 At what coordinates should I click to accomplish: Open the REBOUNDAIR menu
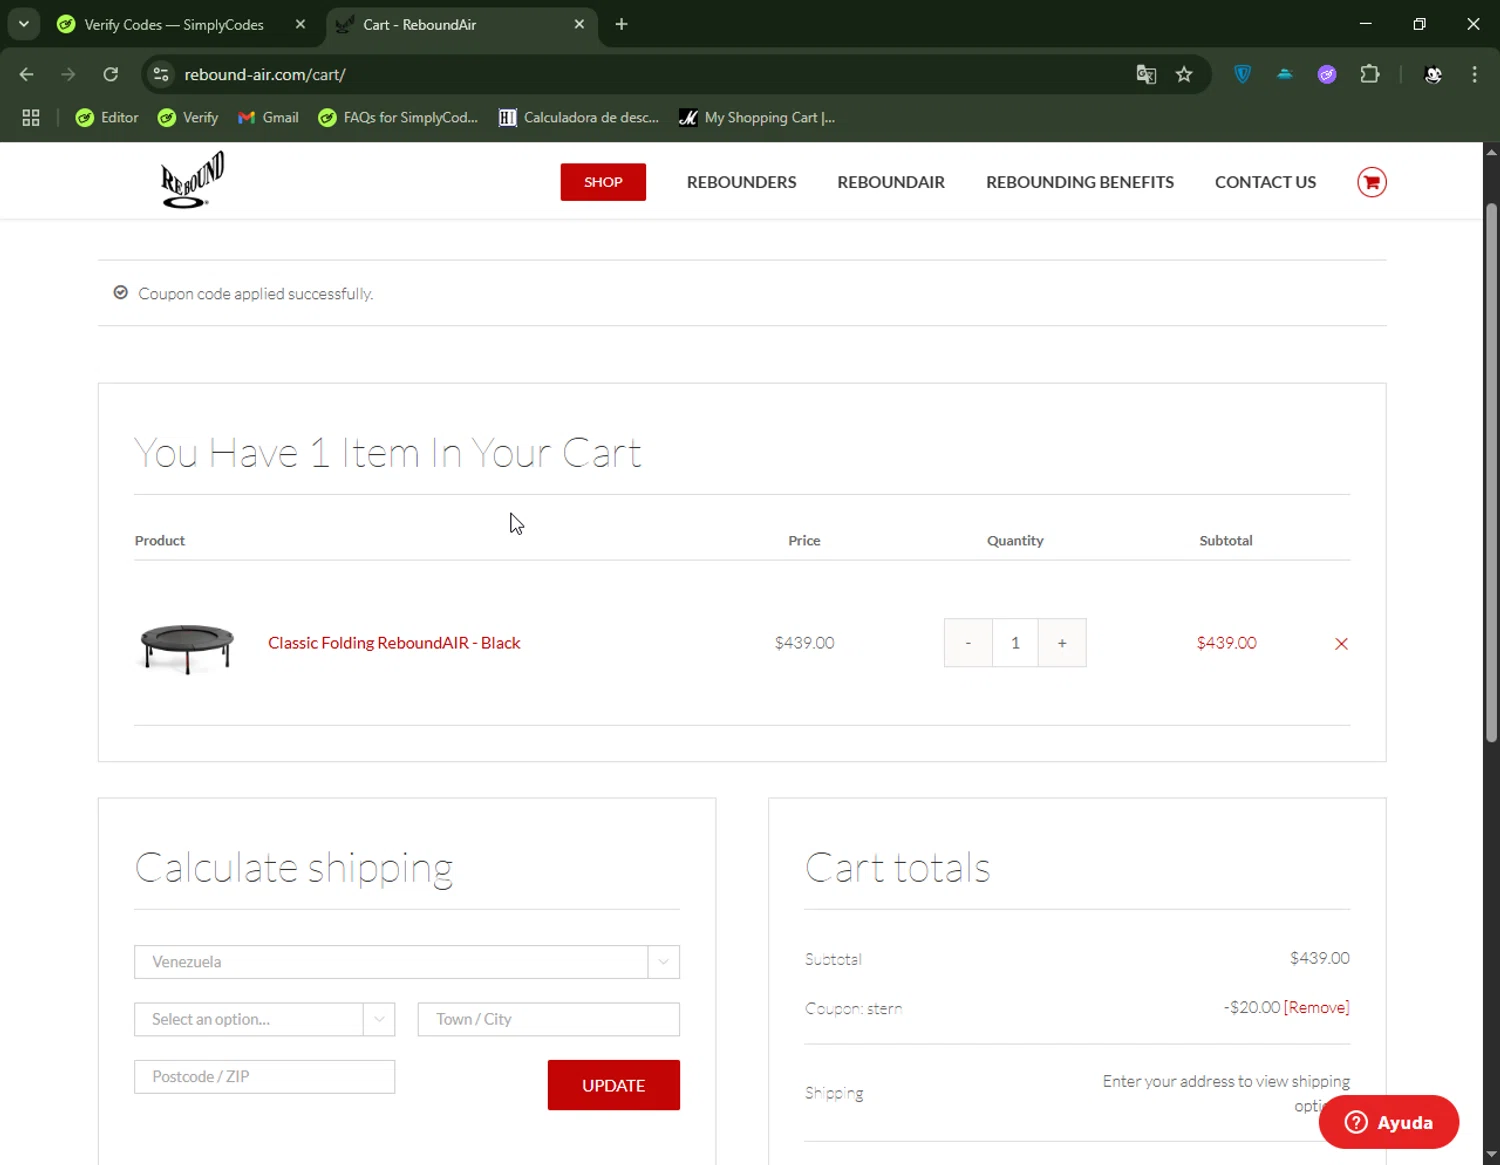pos(891,182)
